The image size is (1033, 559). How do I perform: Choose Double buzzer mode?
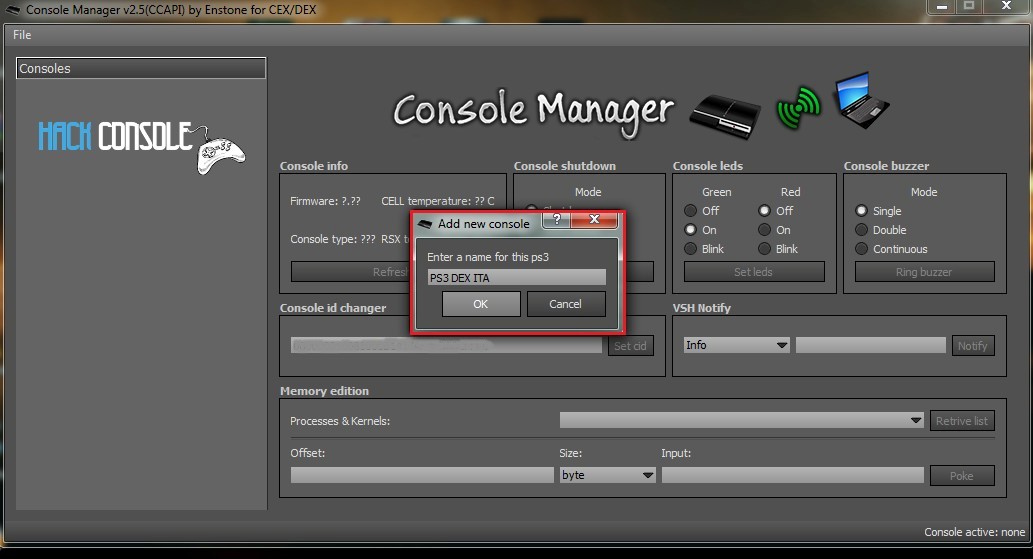click(861, 230)
